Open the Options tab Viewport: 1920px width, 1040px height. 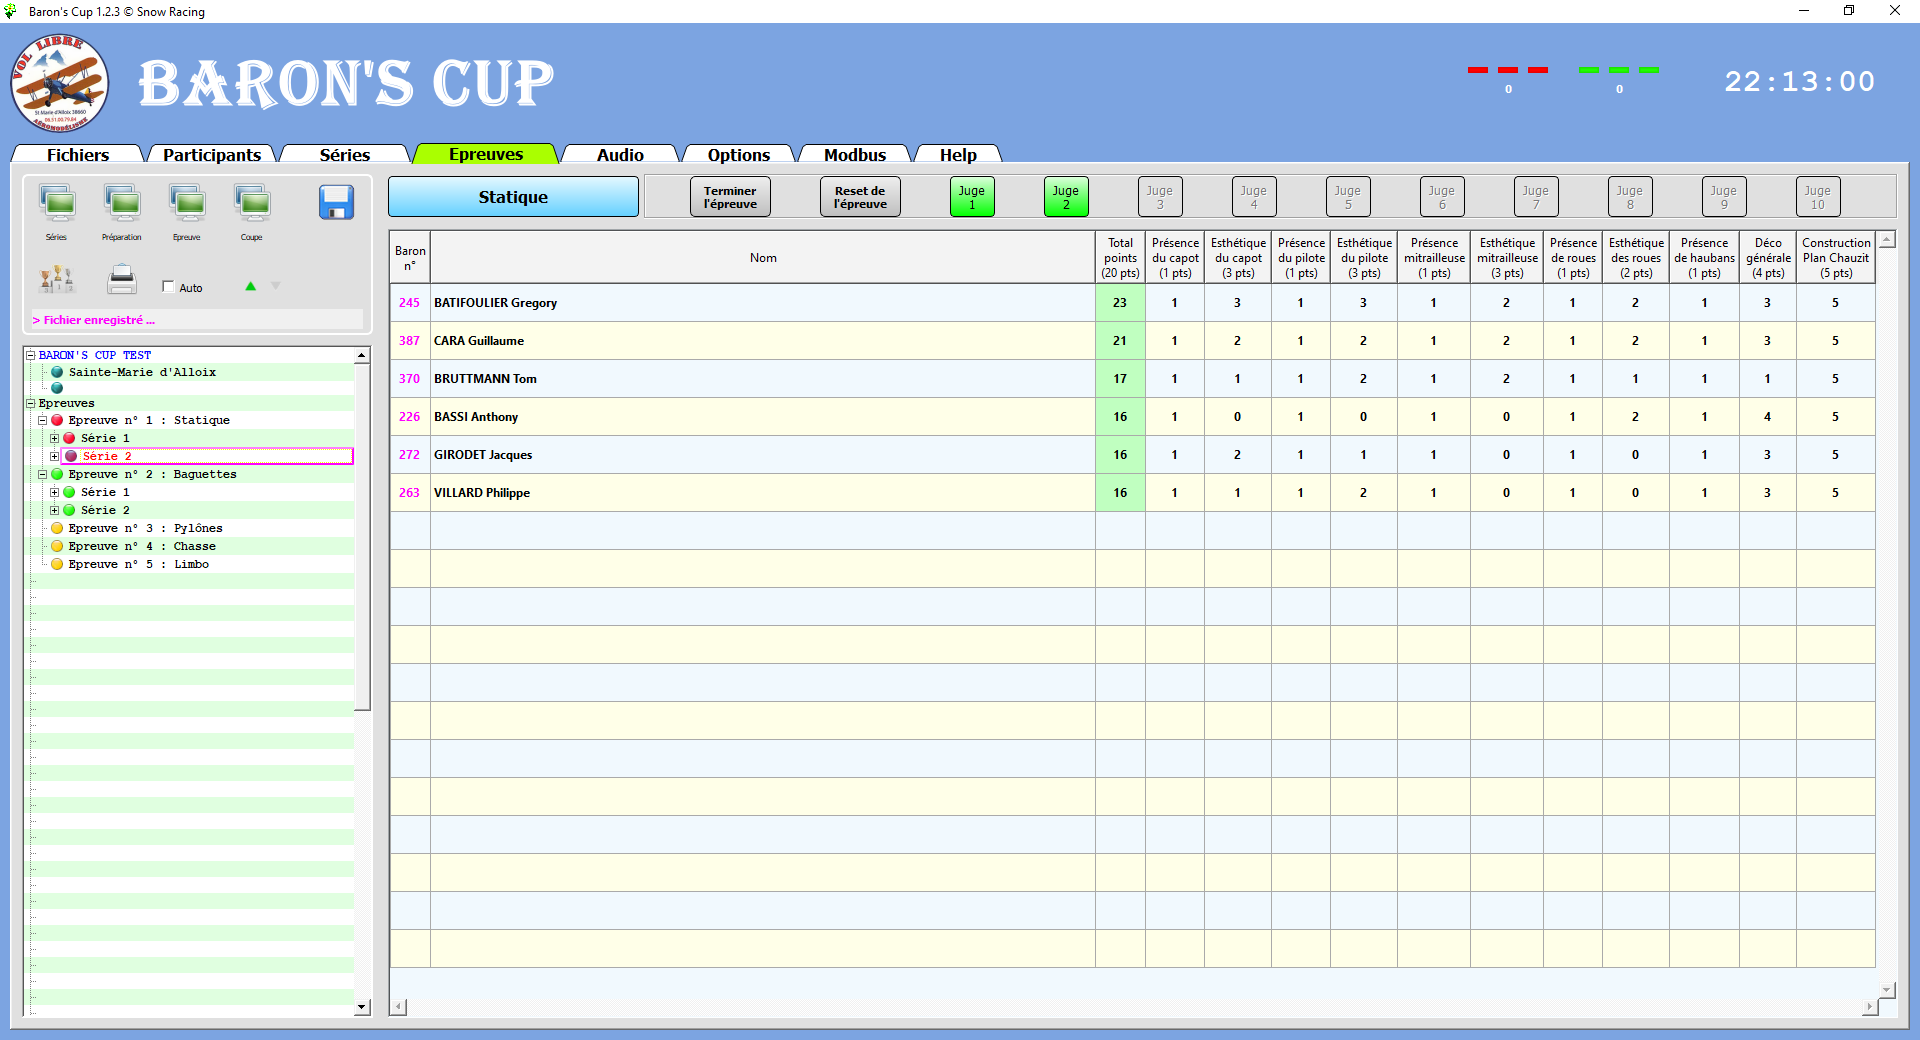tap(737, 155)
